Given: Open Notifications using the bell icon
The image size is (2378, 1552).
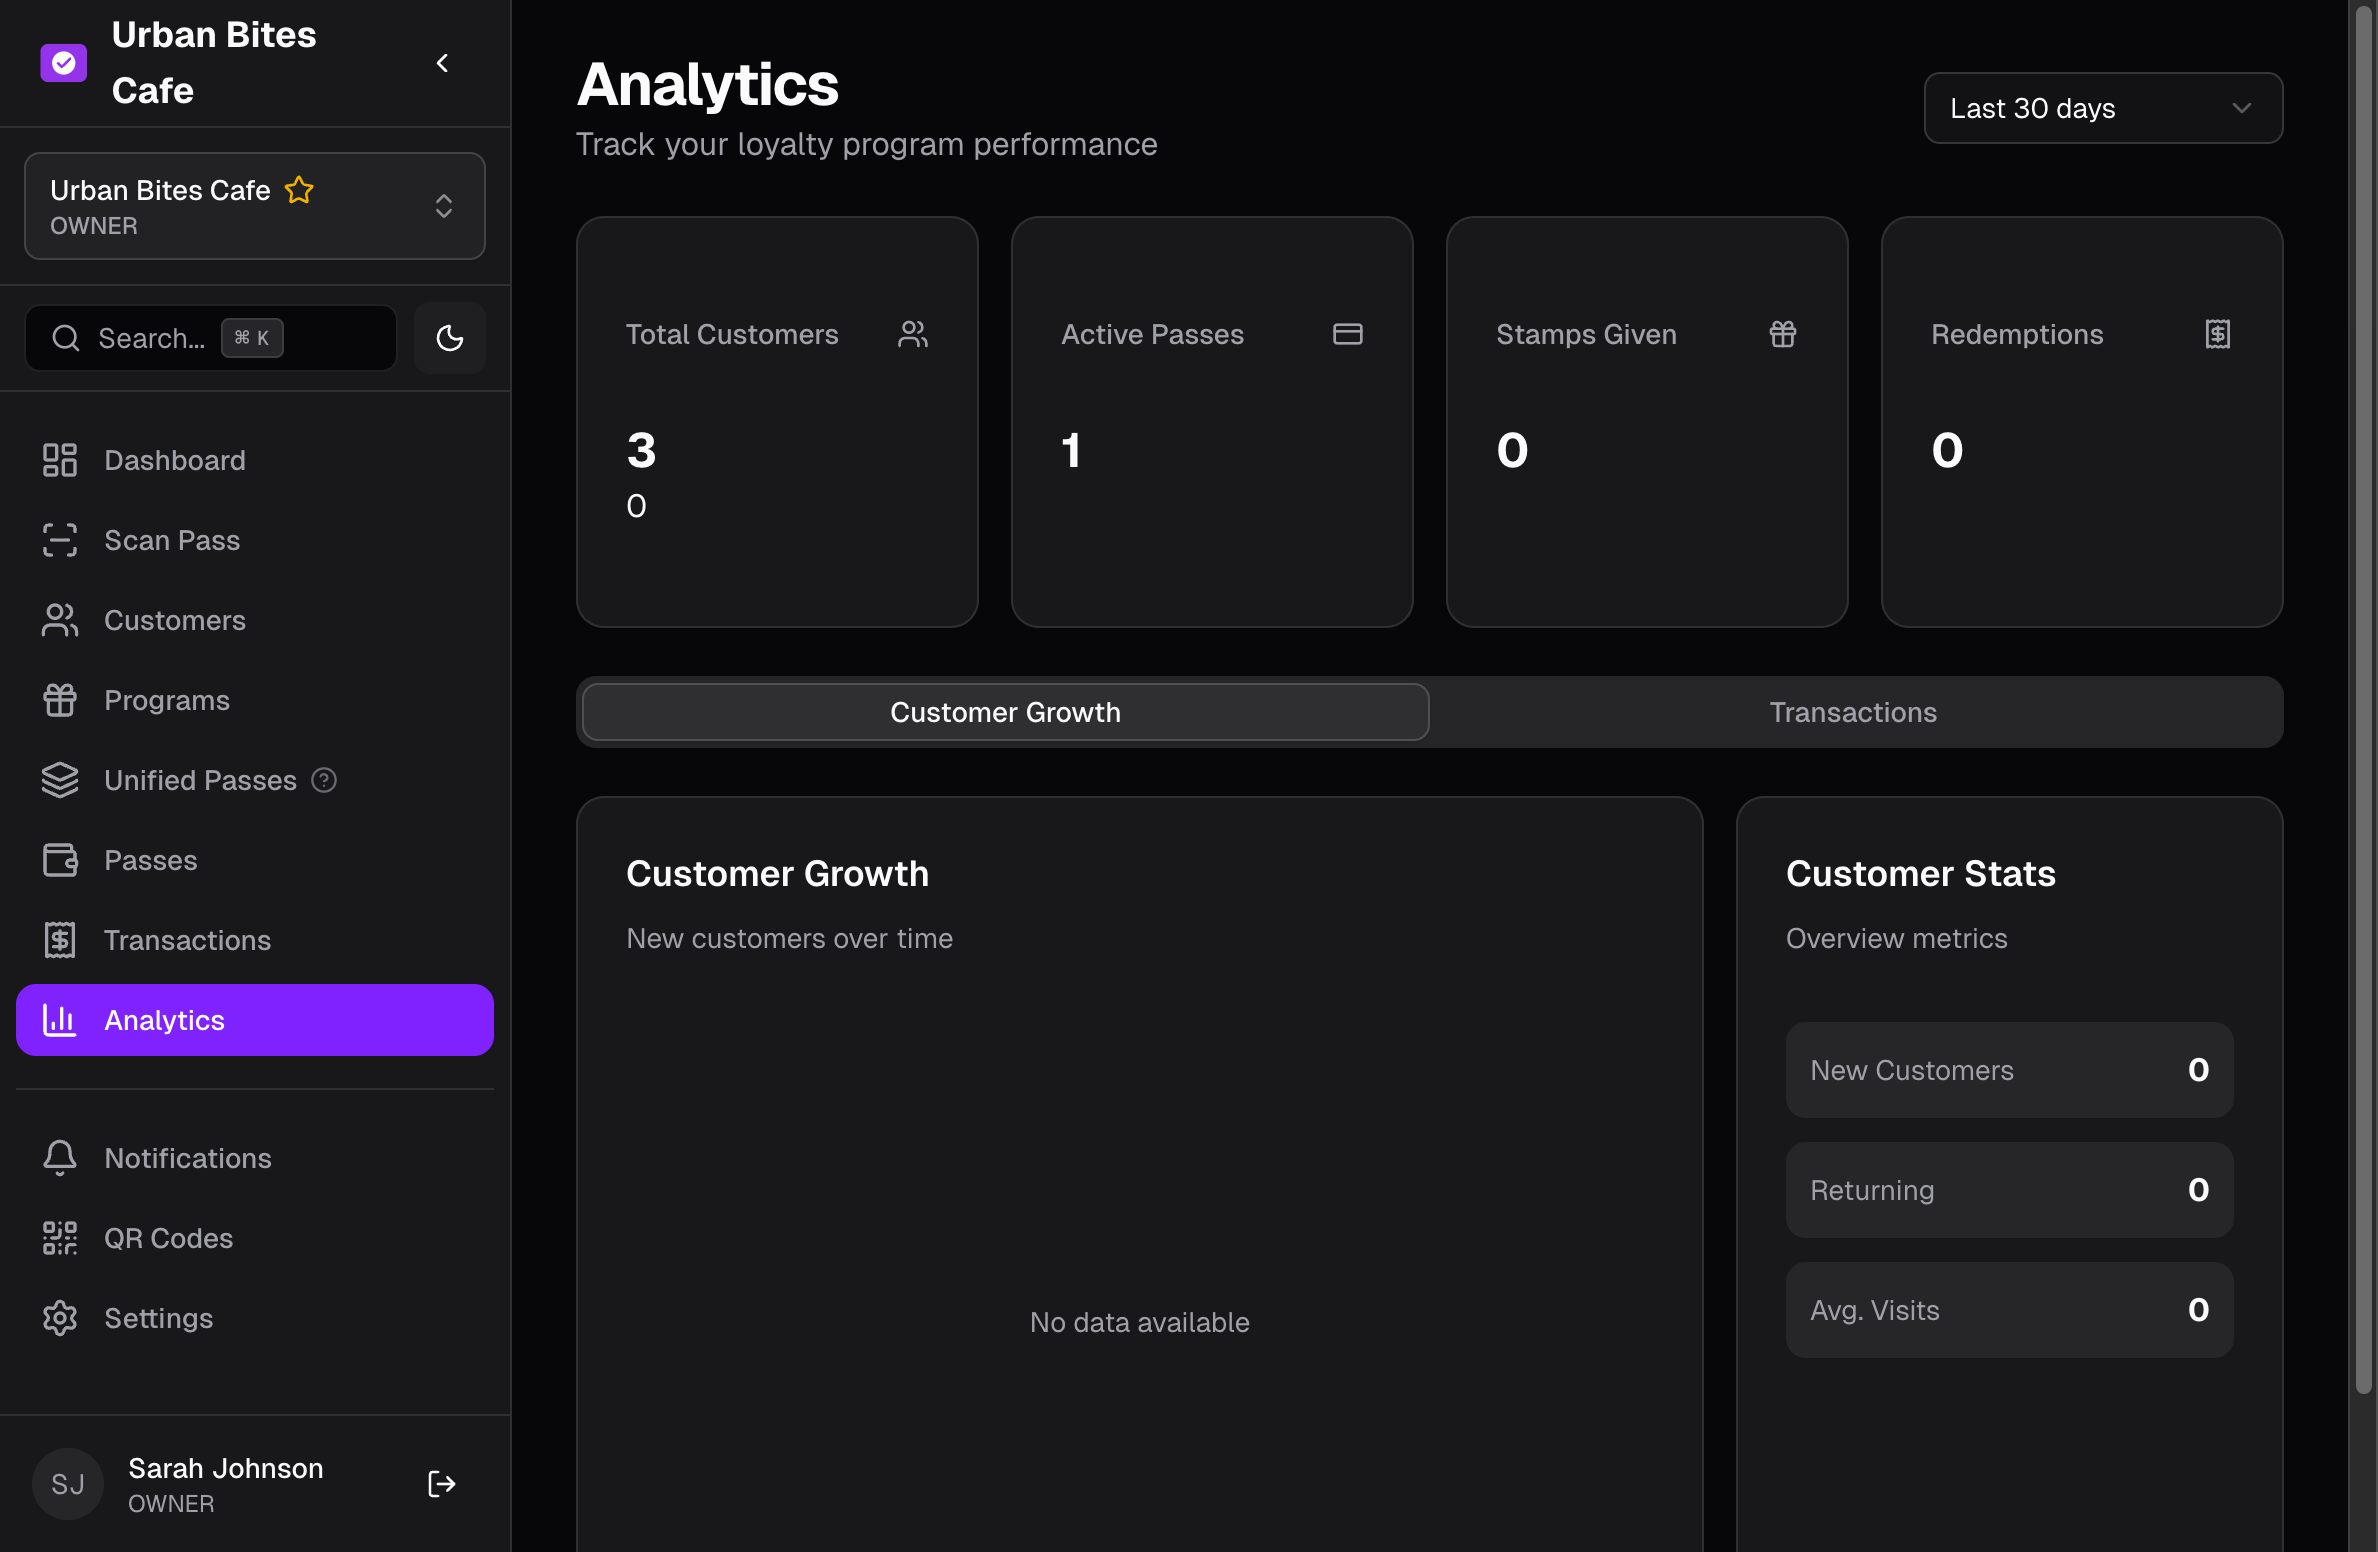Looking at the screenshot, I should pyautogui.click(x=60, y=1157).
